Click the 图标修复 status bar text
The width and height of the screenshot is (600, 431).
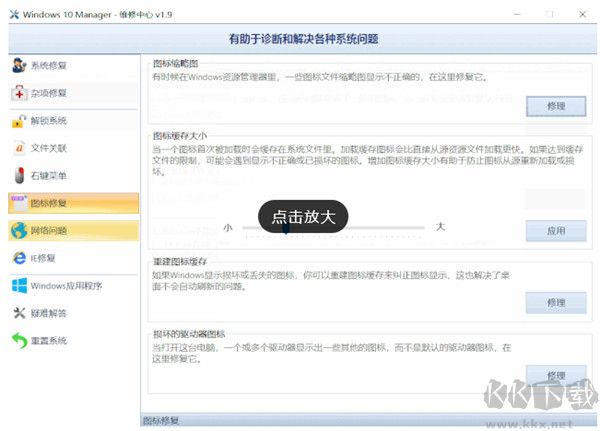pos(161,421)
